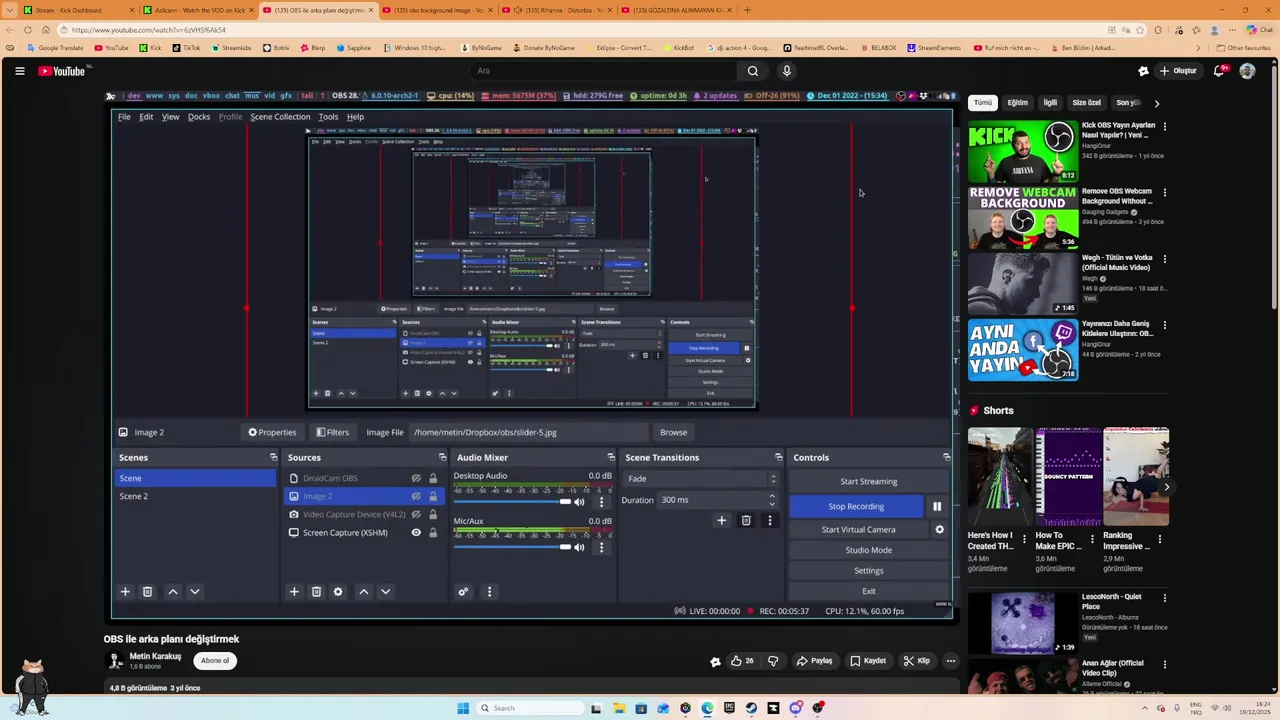Open virtual camera gear settings in OBS
1280x720 pixels.
tap(939, 530)
